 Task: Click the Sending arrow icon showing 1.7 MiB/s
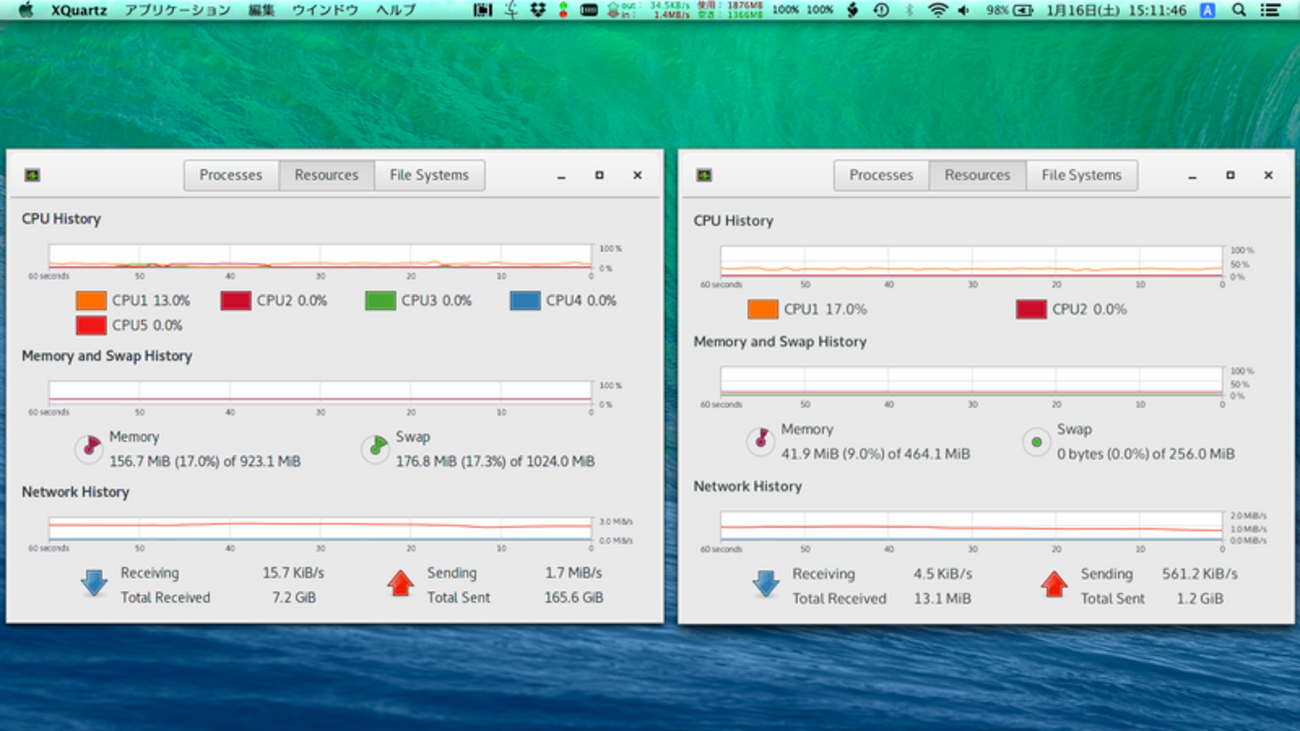coord(400,584)
